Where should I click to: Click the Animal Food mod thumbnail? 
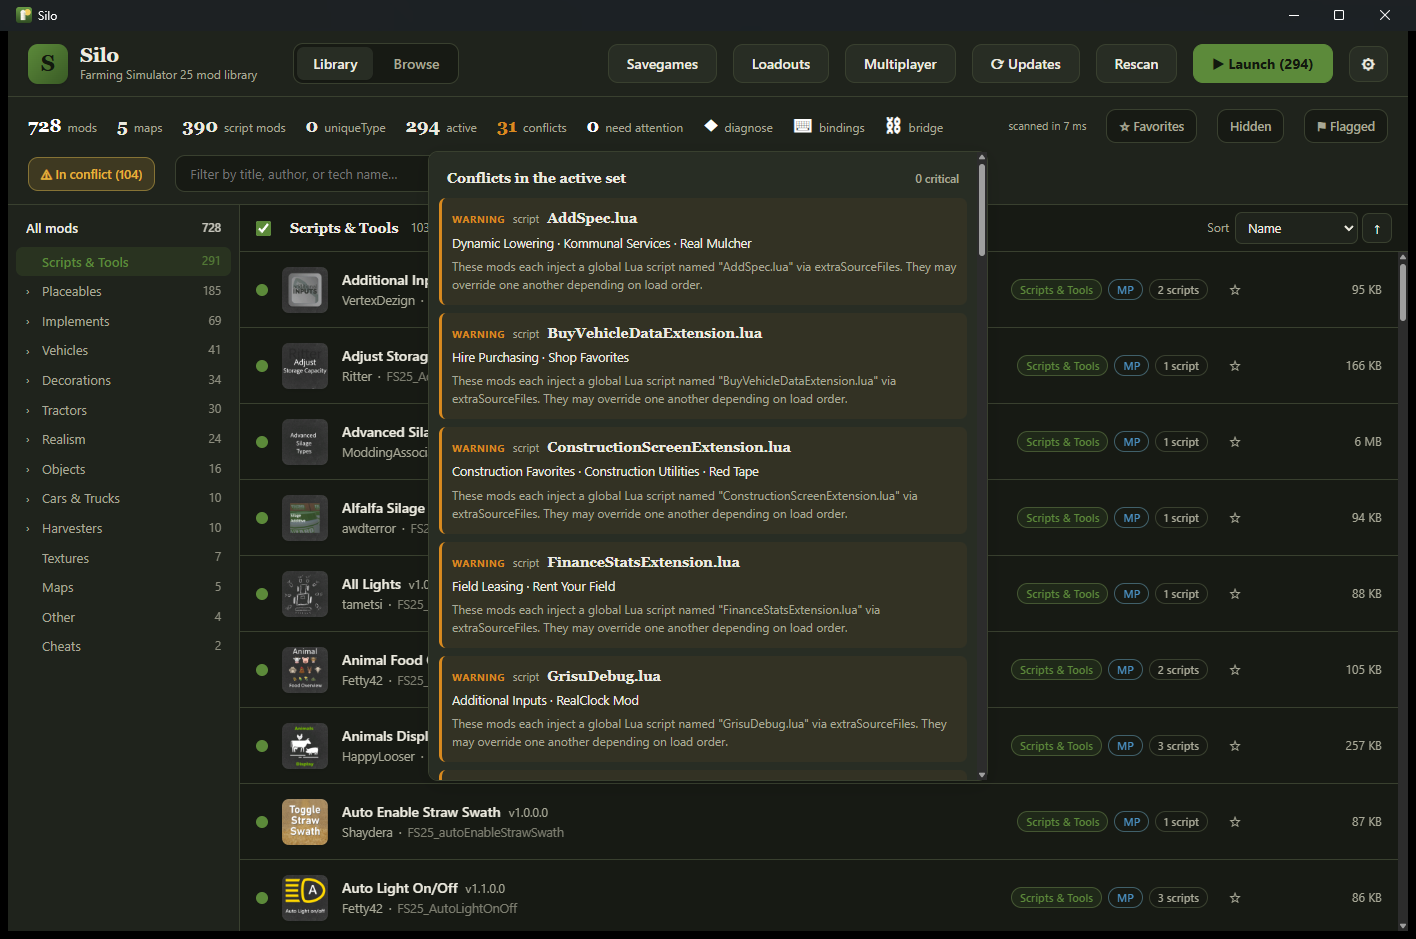coord(305,670)
